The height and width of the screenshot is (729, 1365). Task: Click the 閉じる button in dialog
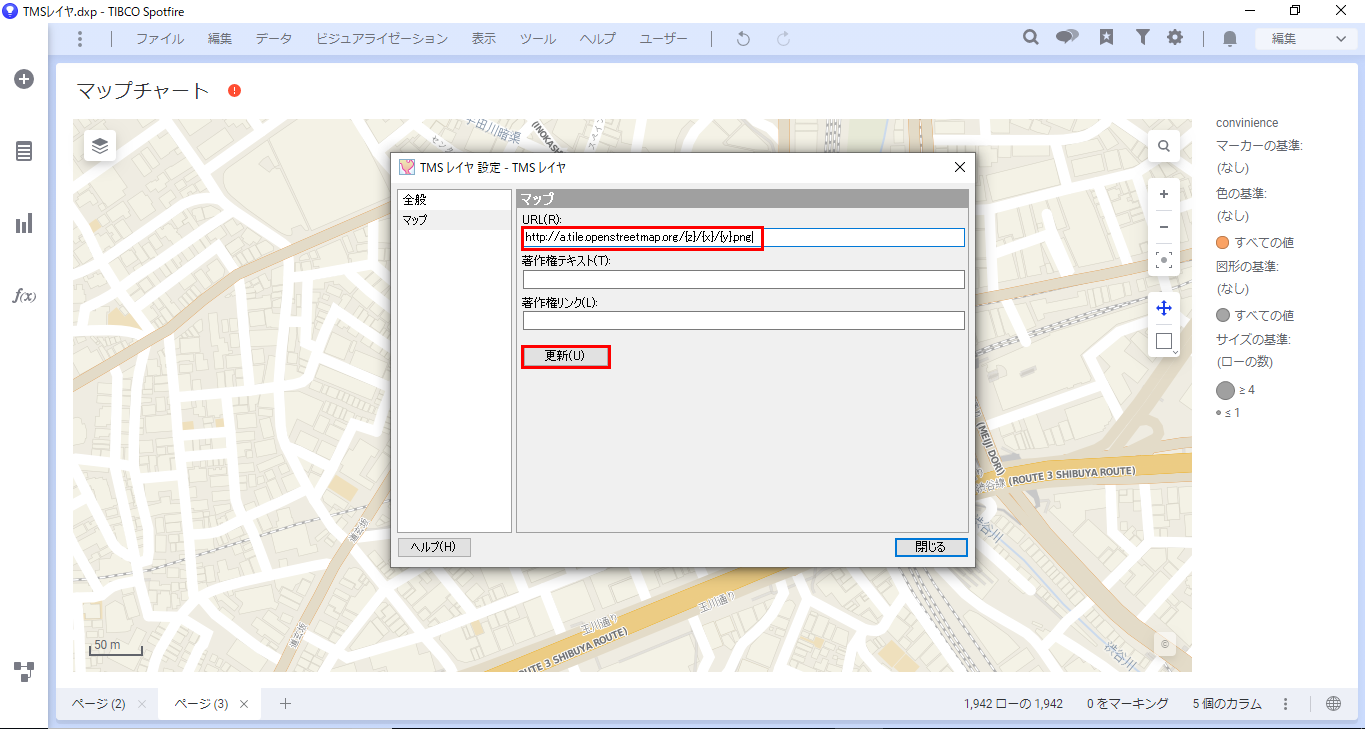(x=931, y=547)
